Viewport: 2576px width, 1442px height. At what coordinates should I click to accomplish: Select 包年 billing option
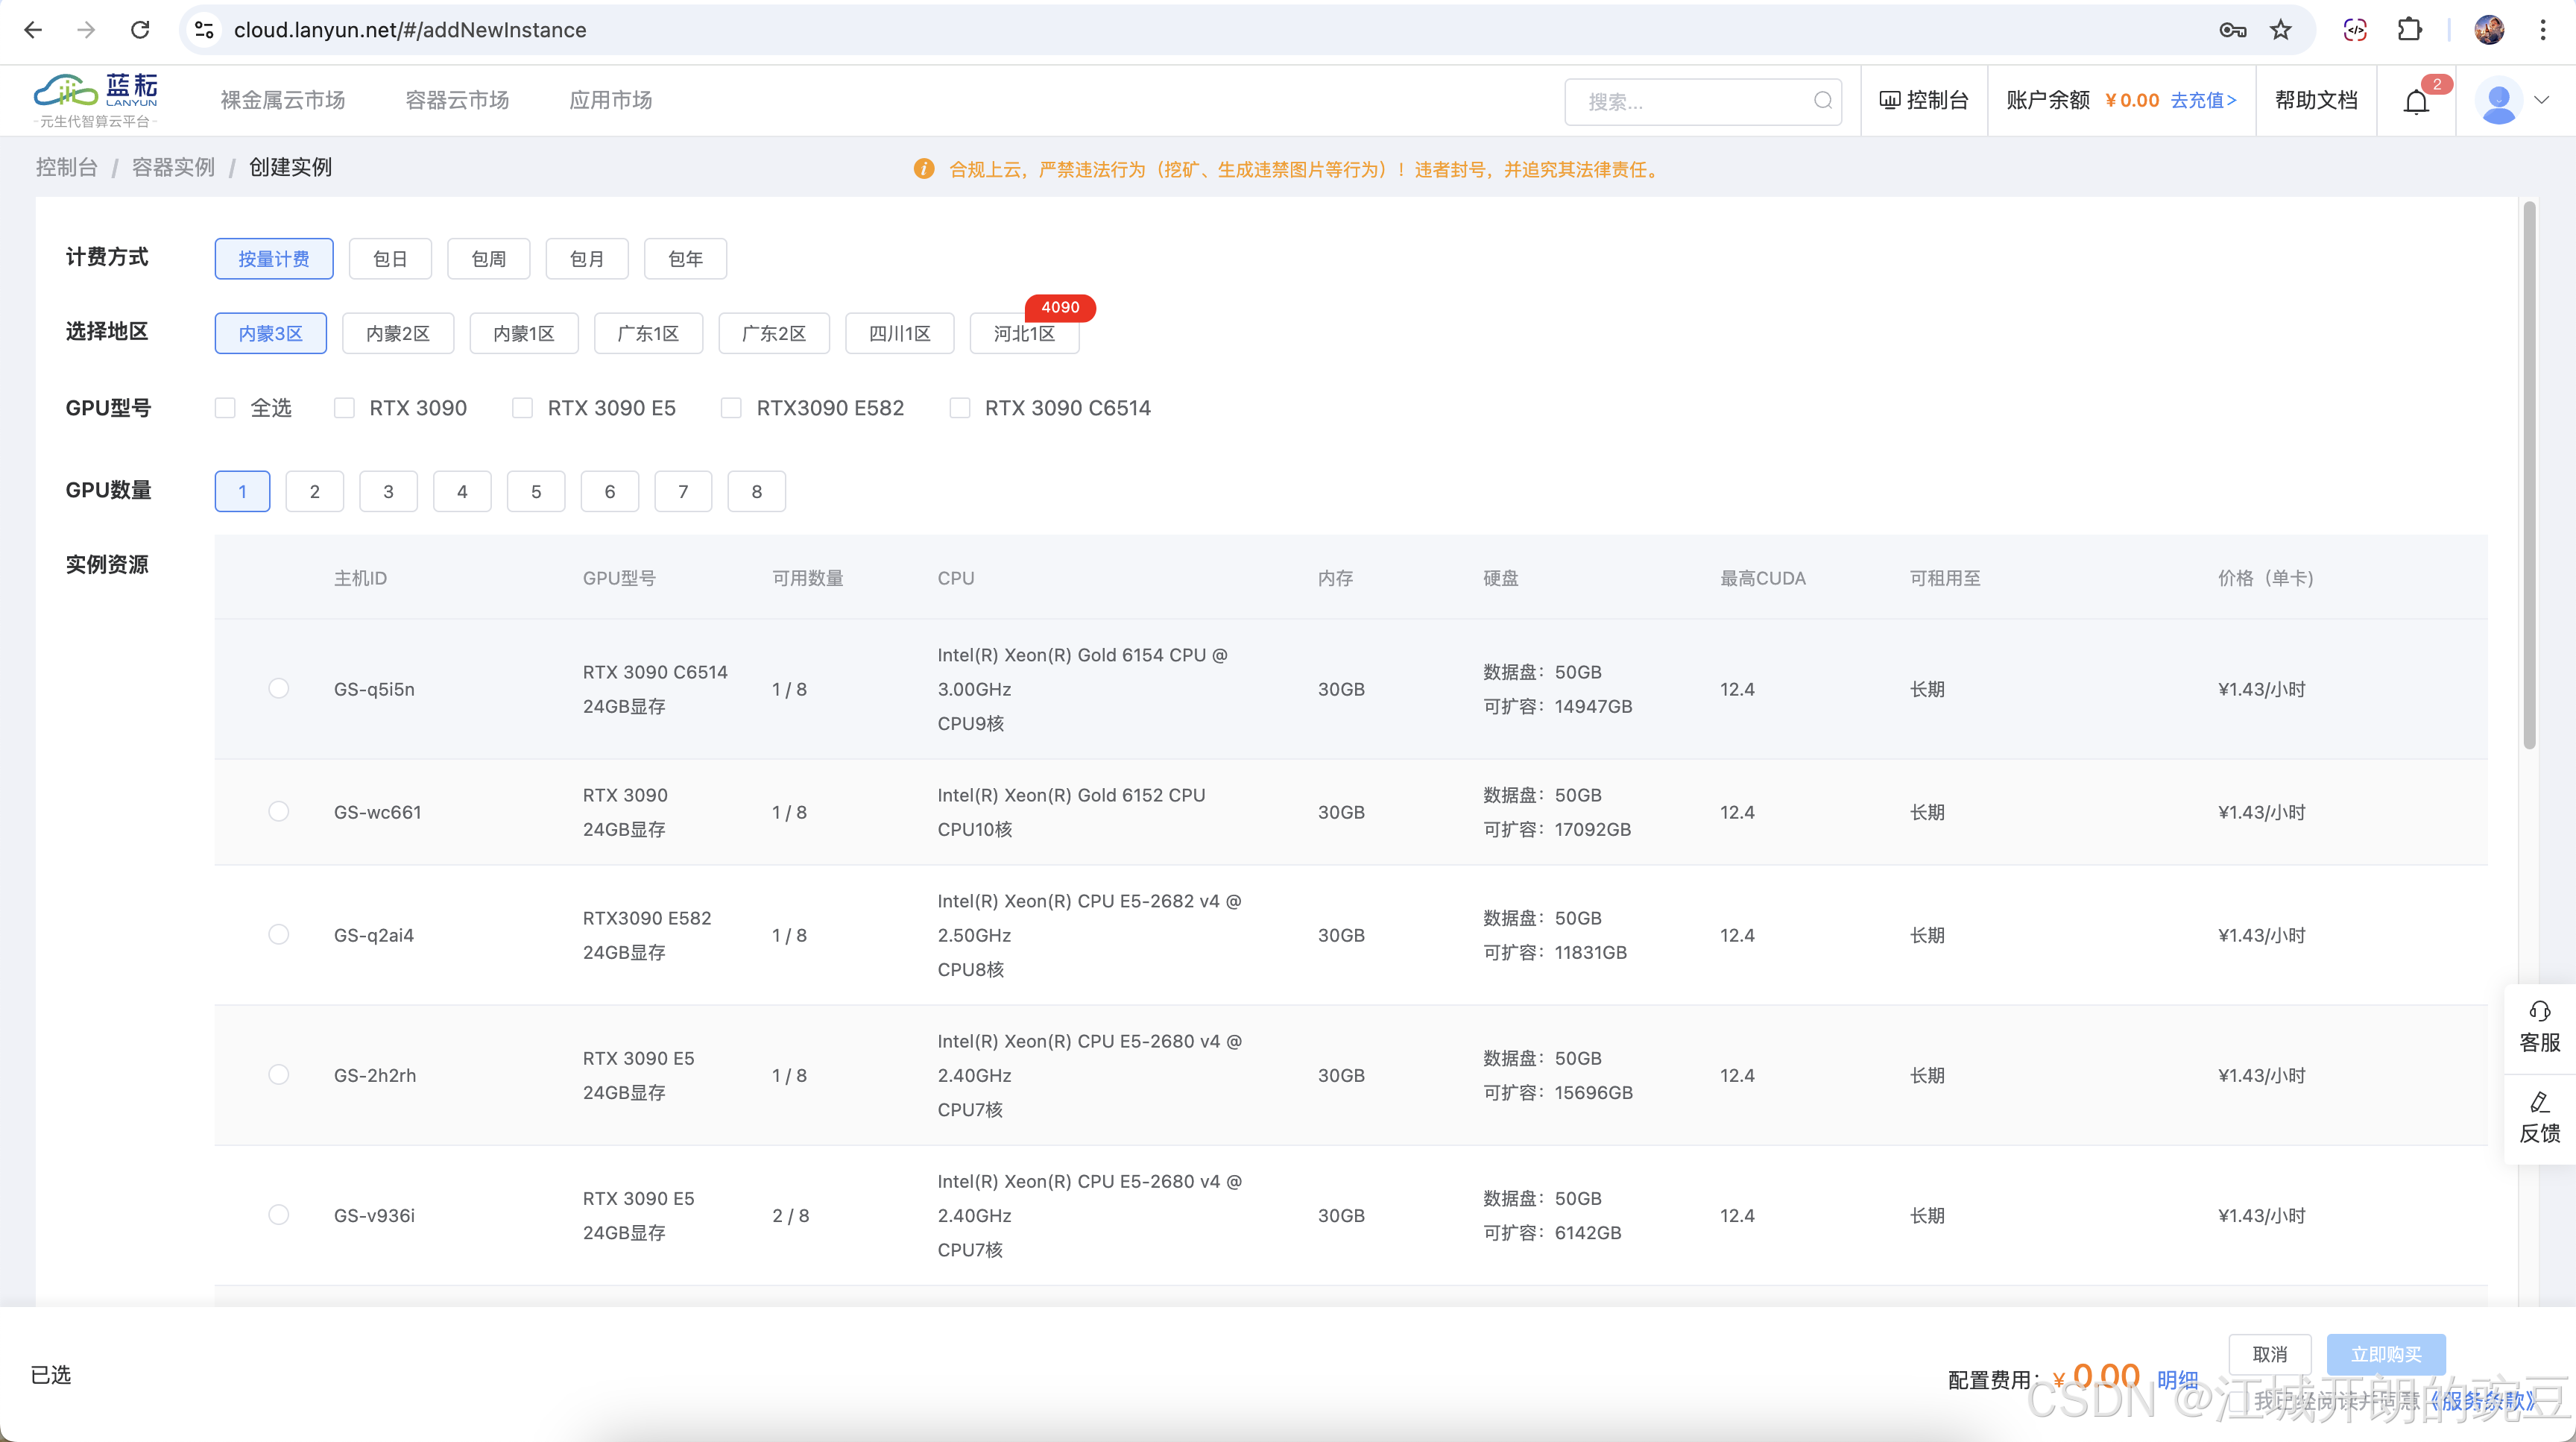(685, 259)
